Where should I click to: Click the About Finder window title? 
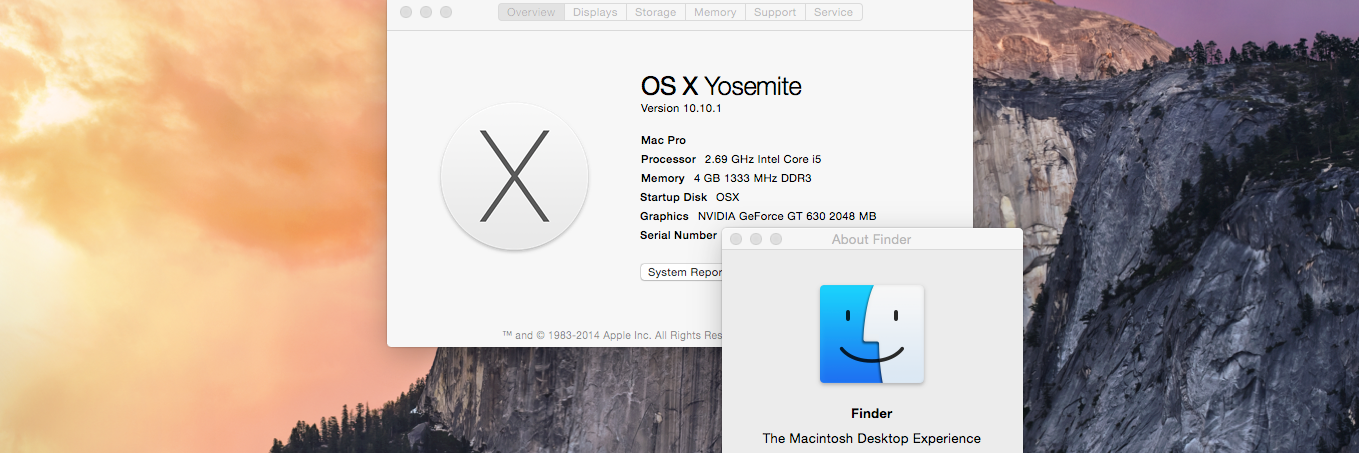(x=872, y=239)
